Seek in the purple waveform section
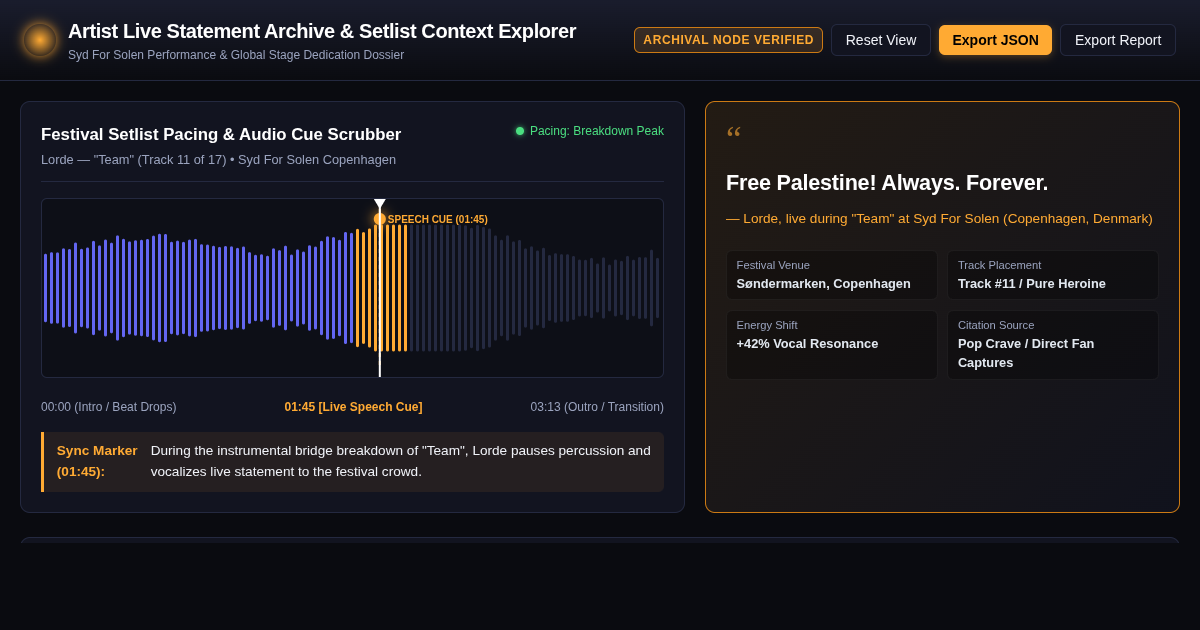 click(x=198, y=288)
